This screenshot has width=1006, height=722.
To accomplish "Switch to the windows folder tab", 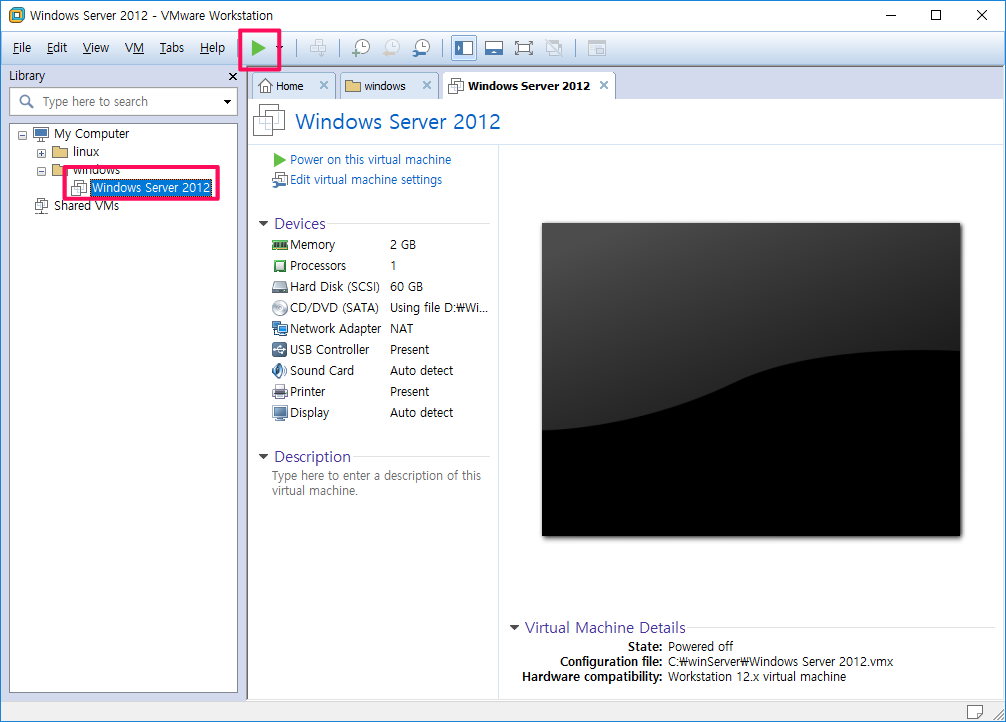I will tap(384, 86).
